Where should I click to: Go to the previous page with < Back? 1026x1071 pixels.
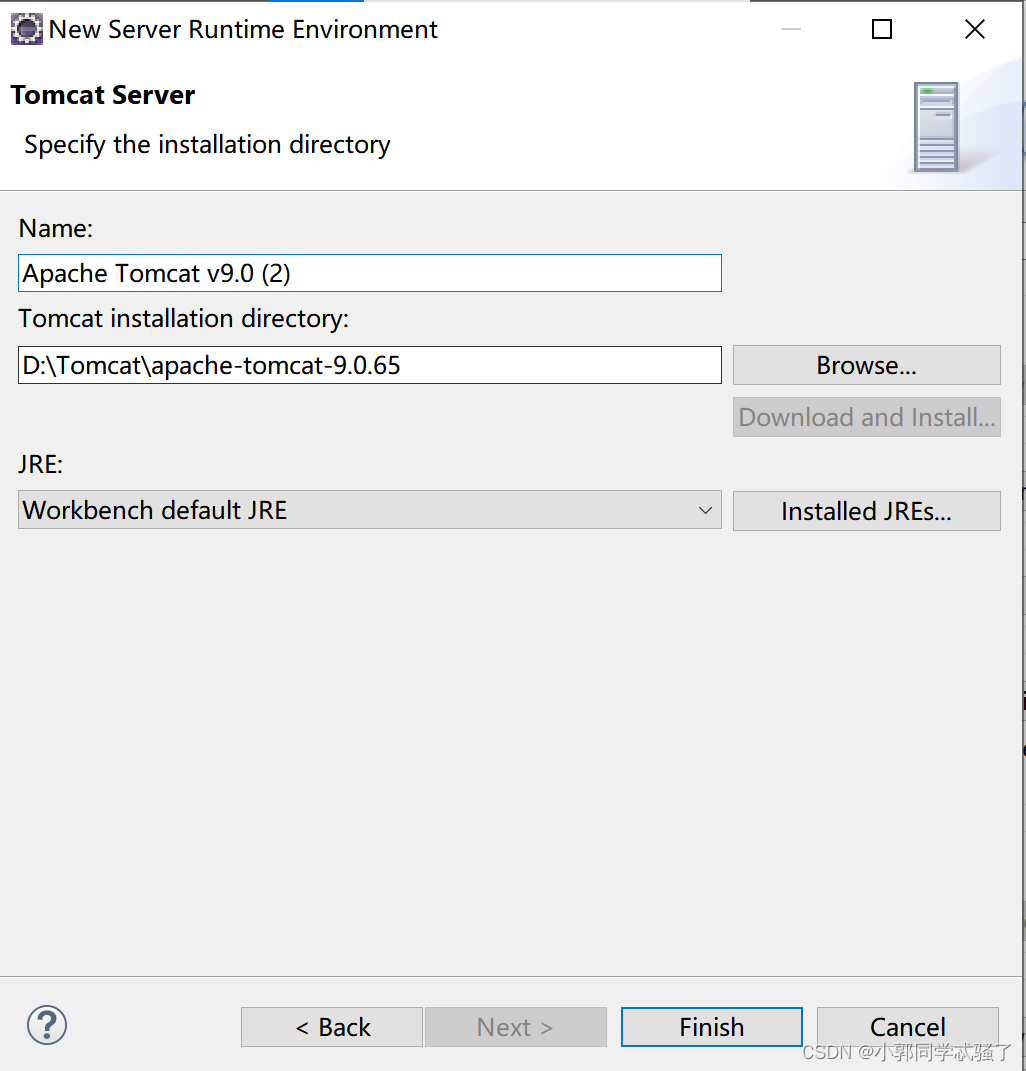332,1027
